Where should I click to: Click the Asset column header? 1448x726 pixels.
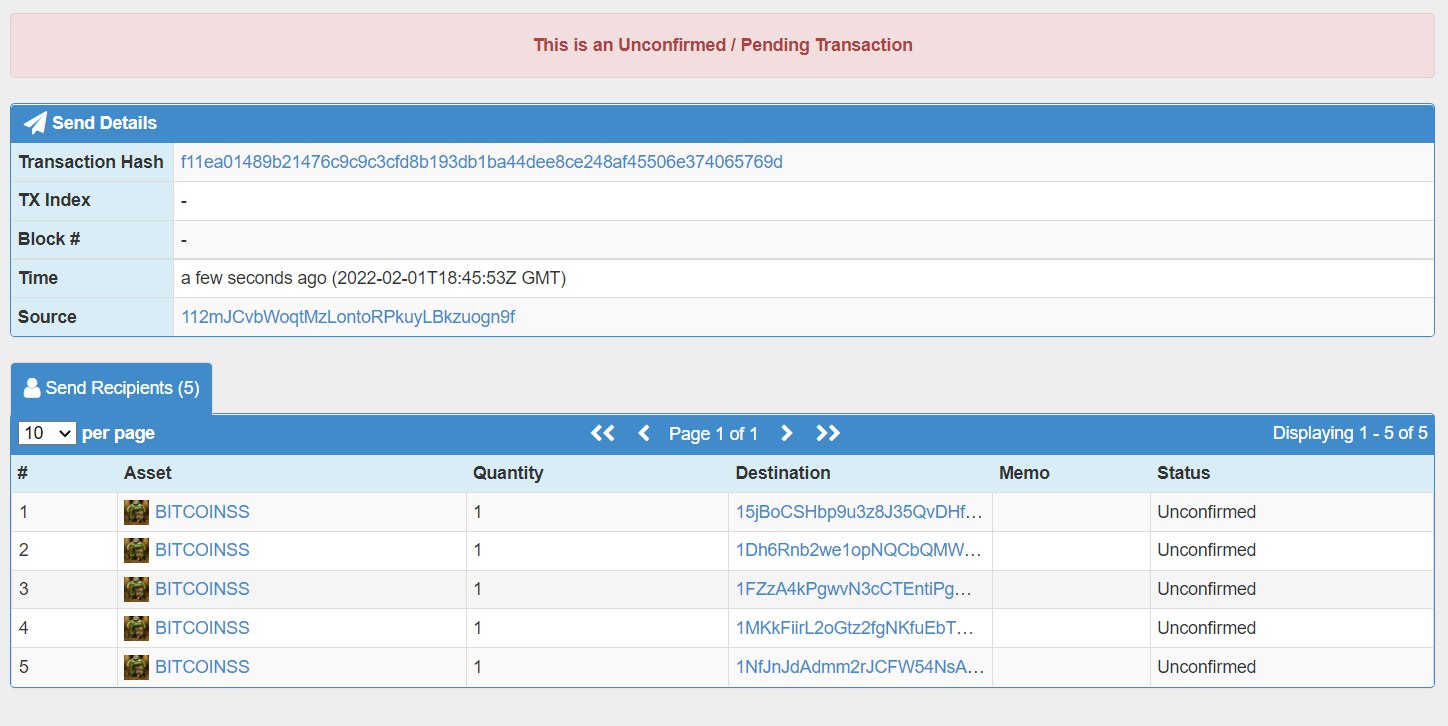148,473
